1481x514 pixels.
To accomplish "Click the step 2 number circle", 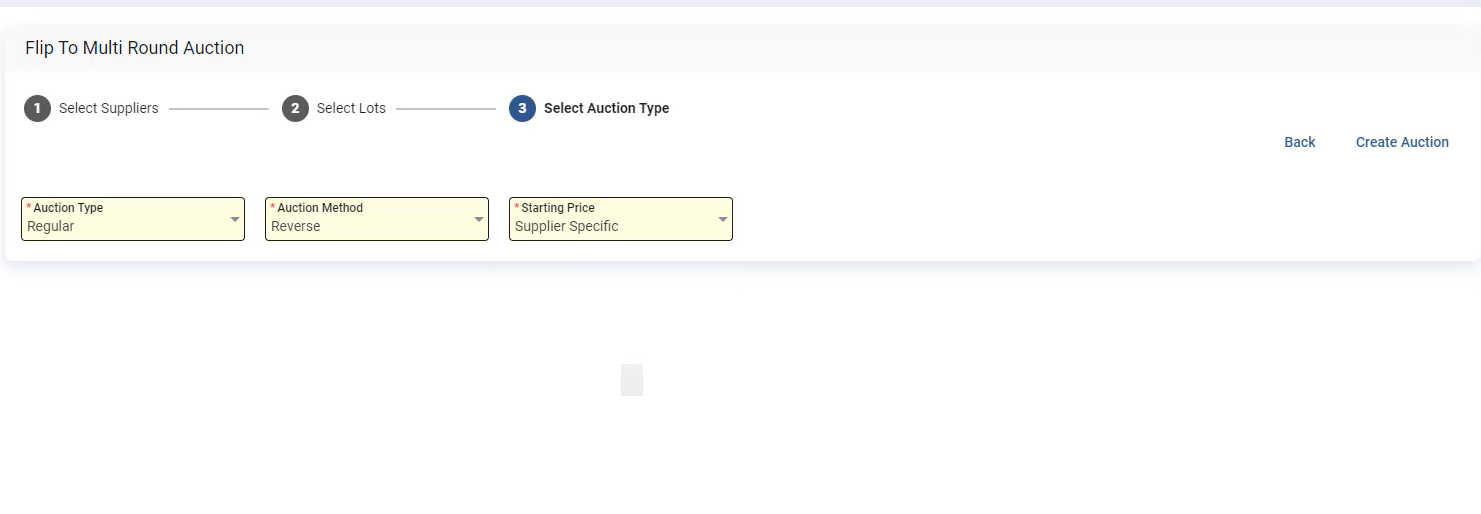I will click(x=295, y=108).
